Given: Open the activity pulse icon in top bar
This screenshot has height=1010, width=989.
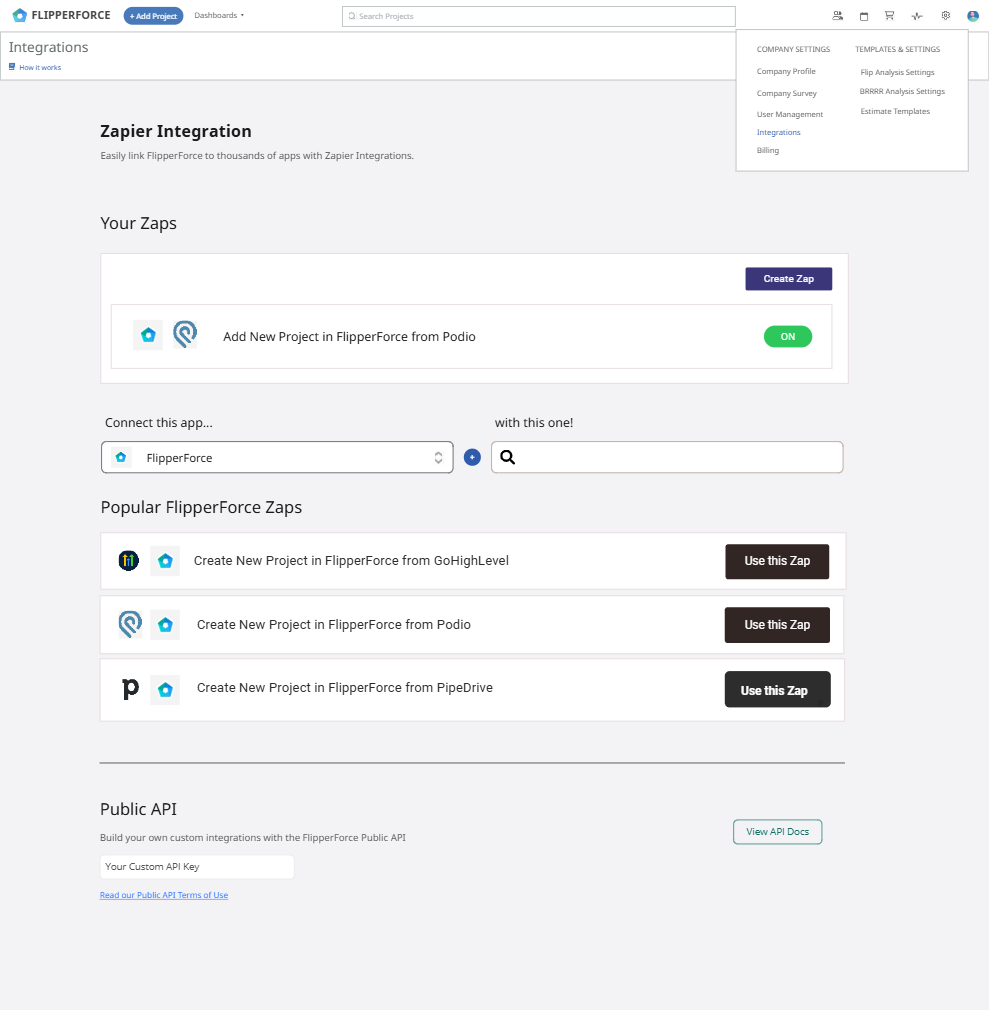Looking at the screenshot, I should (917, 16).
